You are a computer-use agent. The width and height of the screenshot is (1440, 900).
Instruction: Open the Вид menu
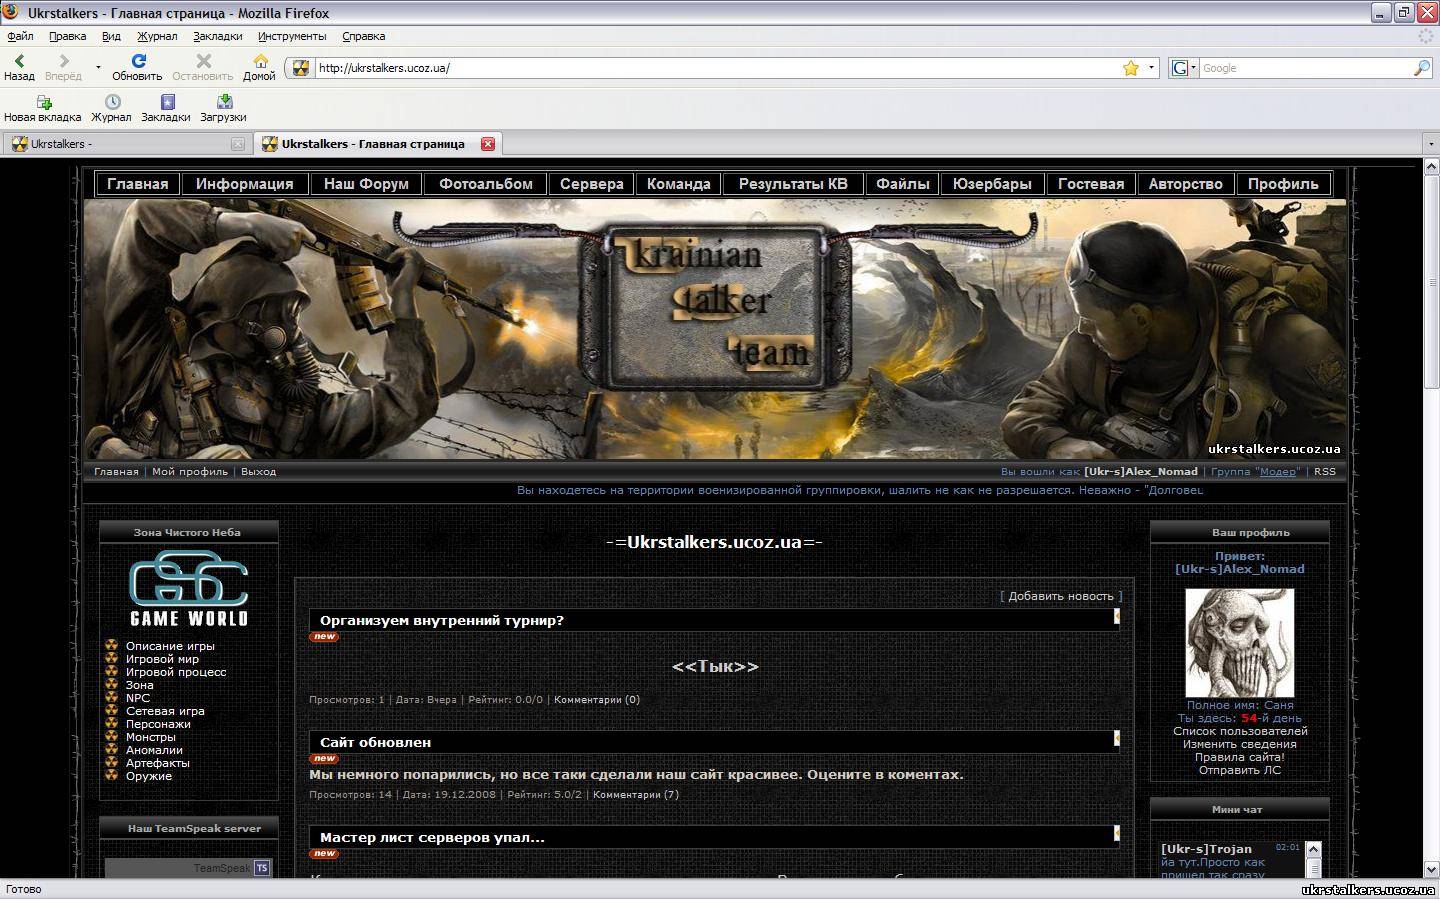pos(111,36)
